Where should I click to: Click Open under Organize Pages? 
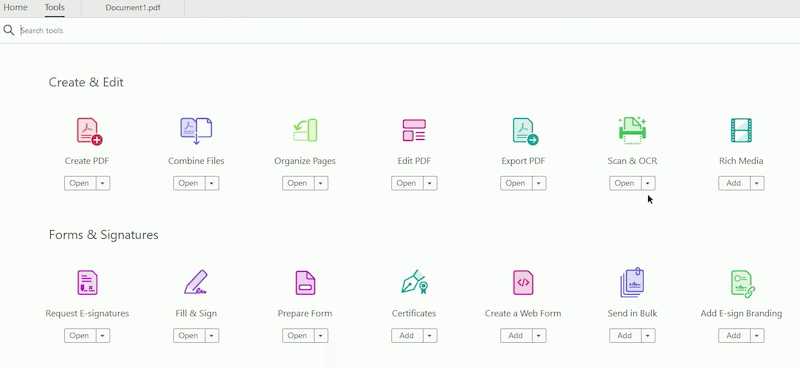[x=298, y=183]
